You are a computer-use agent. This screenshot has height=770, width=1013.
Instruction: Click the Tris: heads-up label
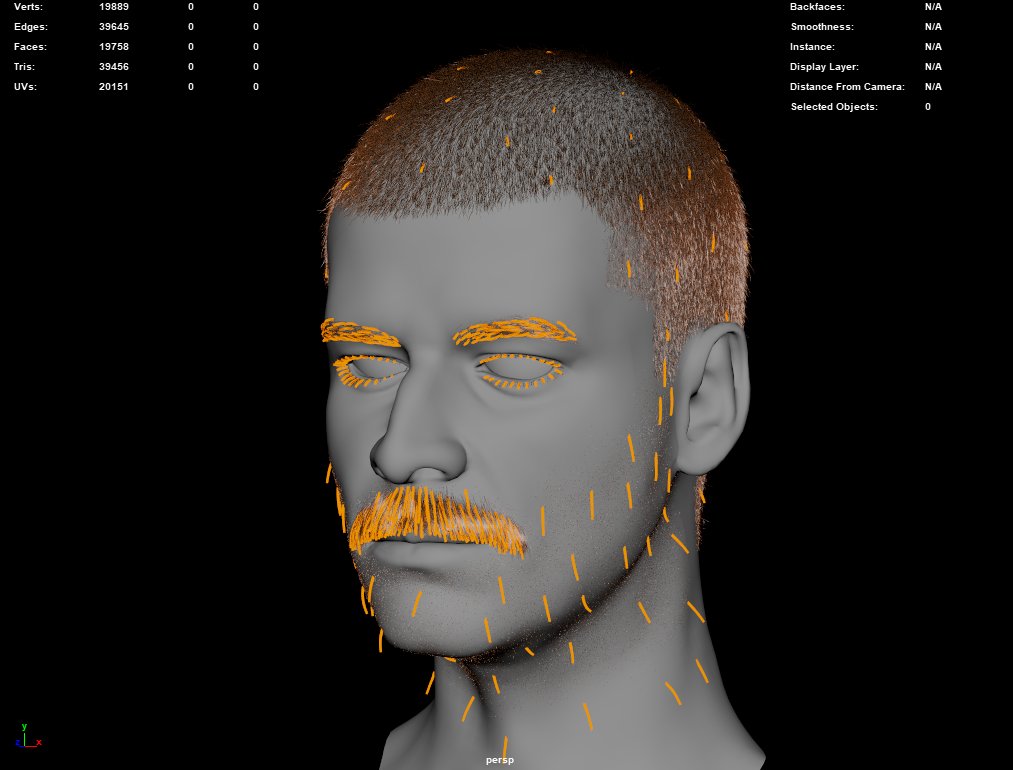click(25, 67)
